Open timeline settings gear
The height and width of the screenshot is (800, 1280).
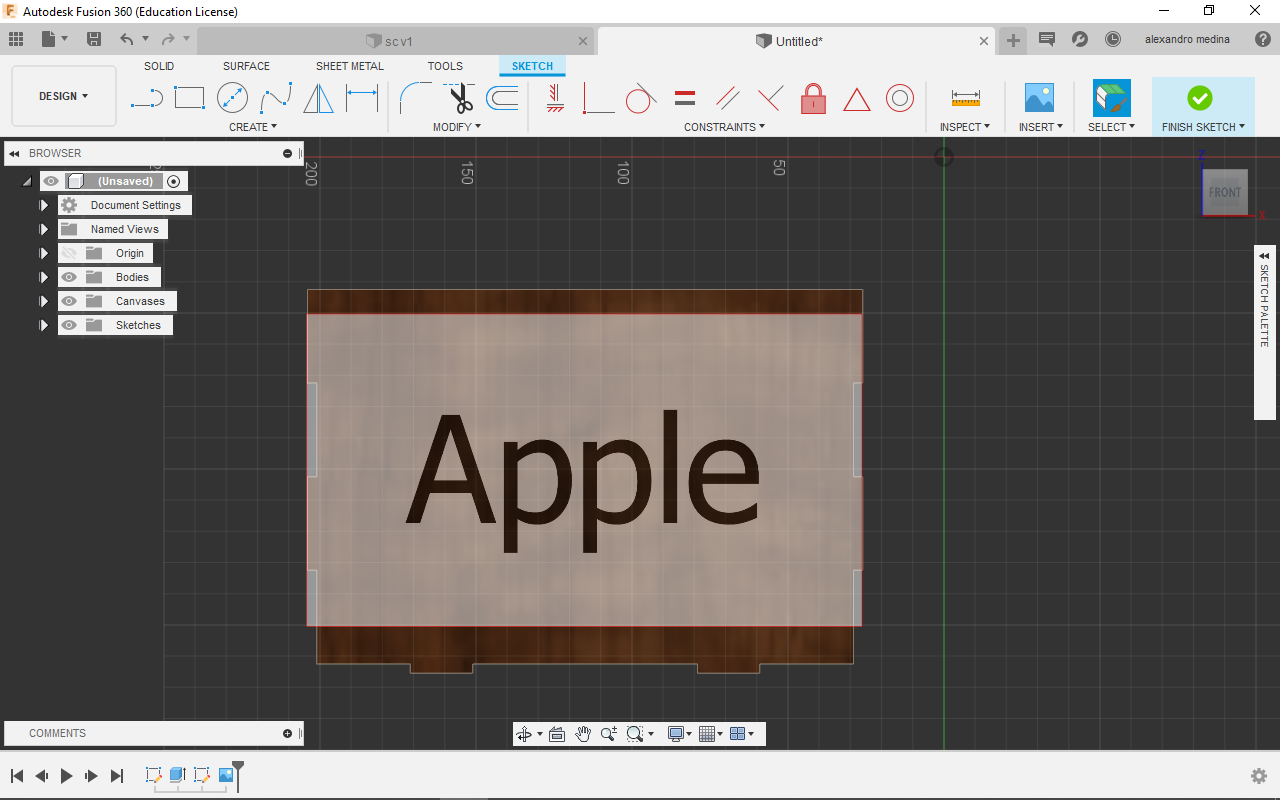point(1259,776)
